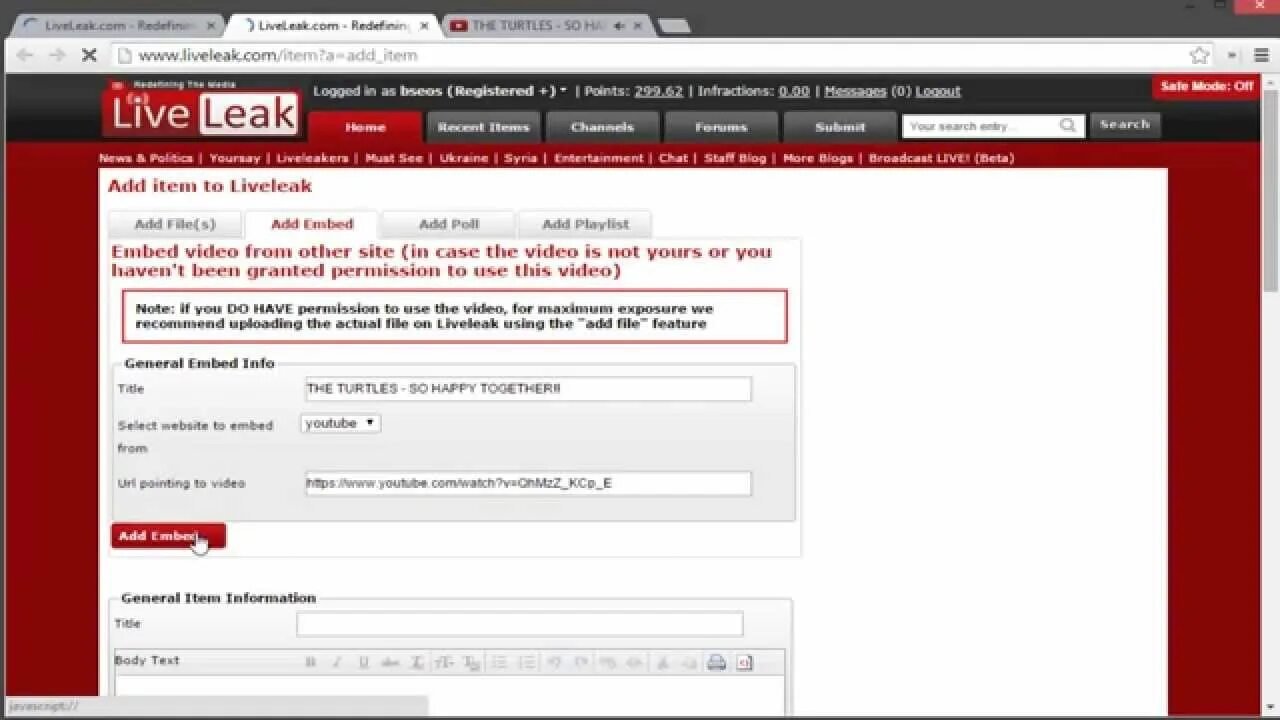Open the Channels navigation tab

point(602,127)
